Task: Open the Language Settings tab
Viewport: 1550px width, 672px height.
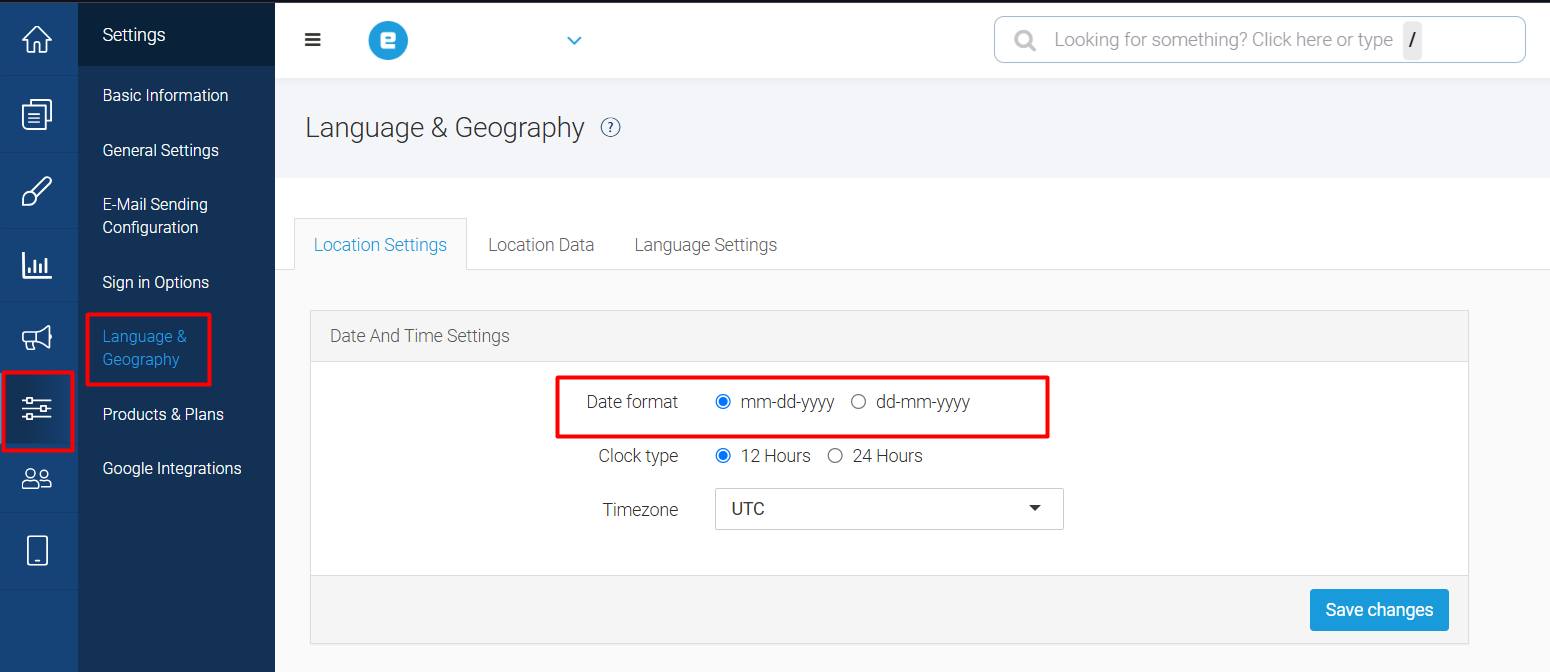Action: 705,245
